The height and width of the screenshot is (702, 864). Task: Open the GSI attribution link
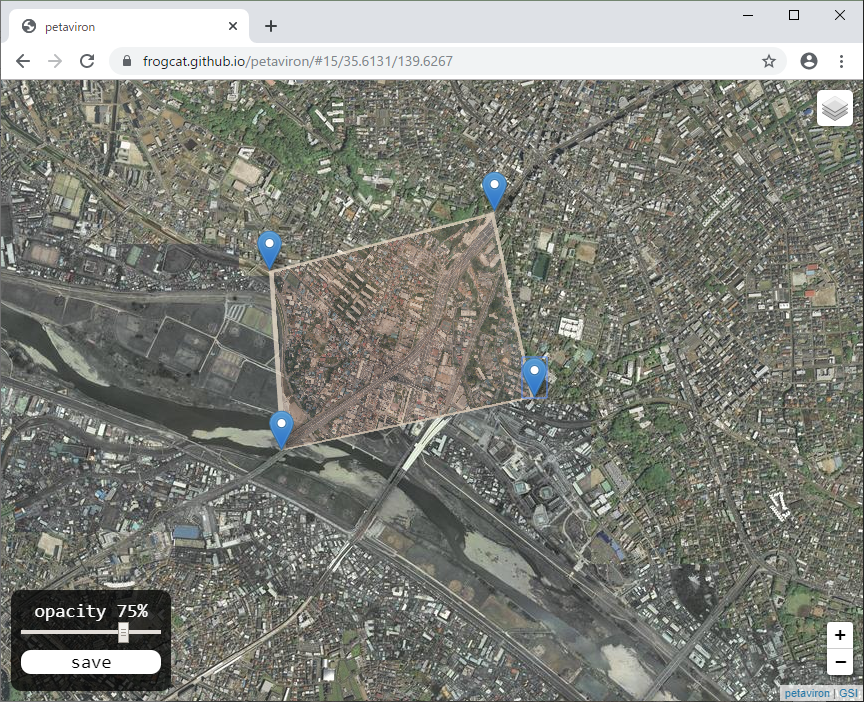[x=849, y=693]
